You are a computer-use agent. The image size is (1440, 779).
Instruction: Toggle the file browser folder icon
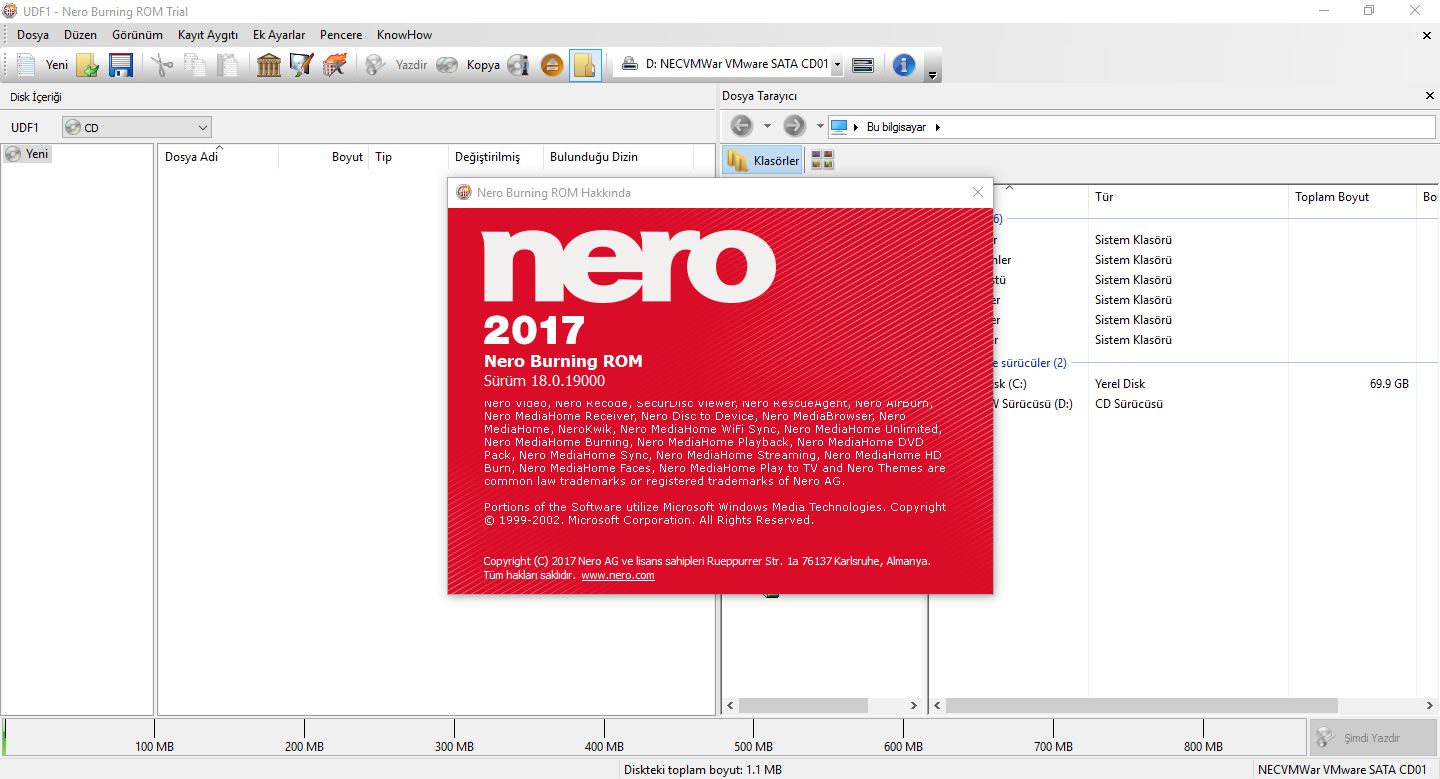(x=585, y=65)
